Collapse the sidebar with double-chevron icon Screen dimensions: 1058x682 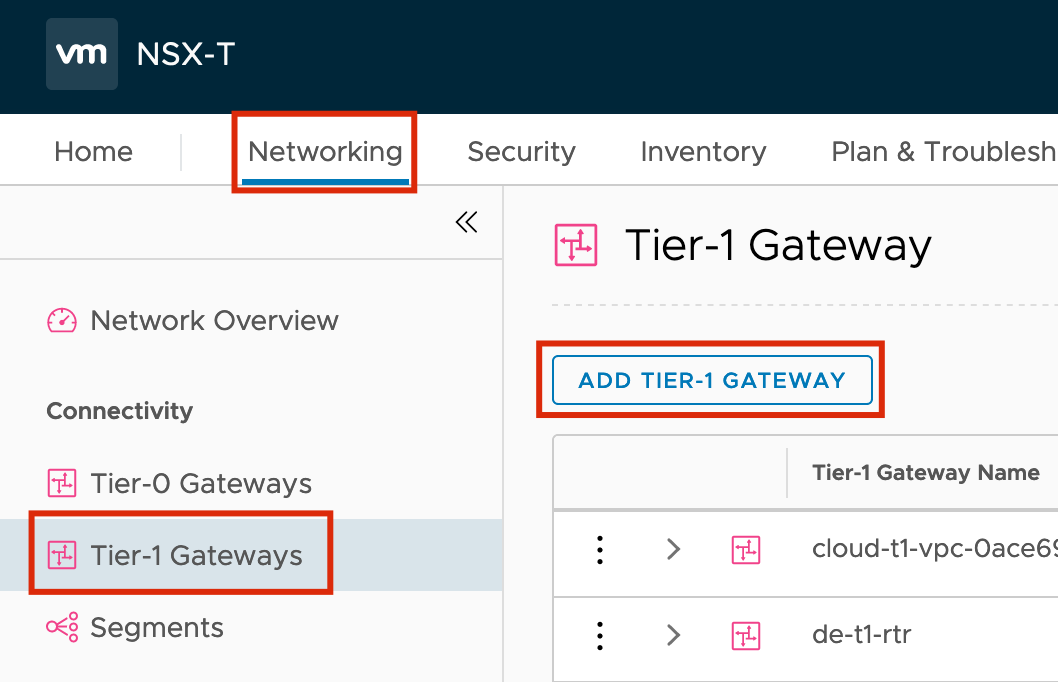466,222
